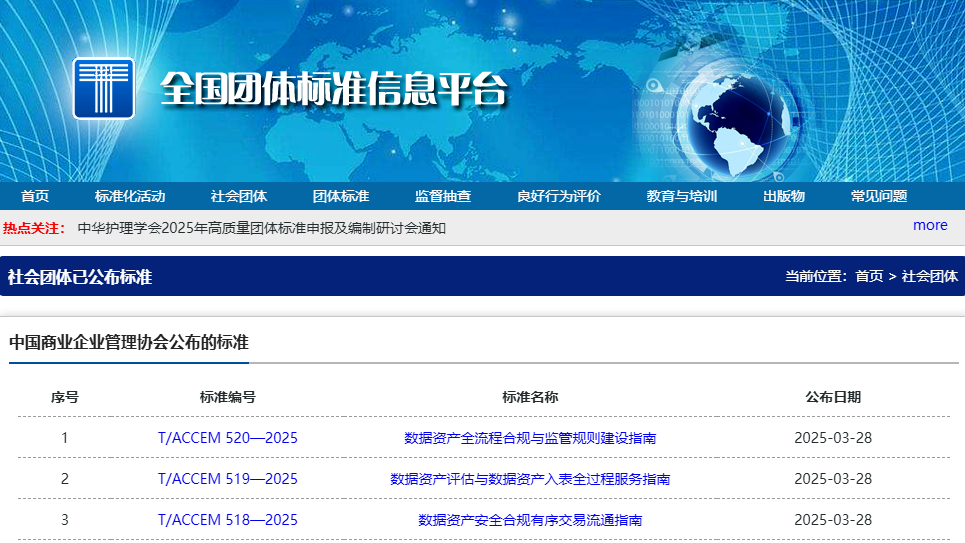Click the blue T platform logo icon

click(x=103, y=89)
